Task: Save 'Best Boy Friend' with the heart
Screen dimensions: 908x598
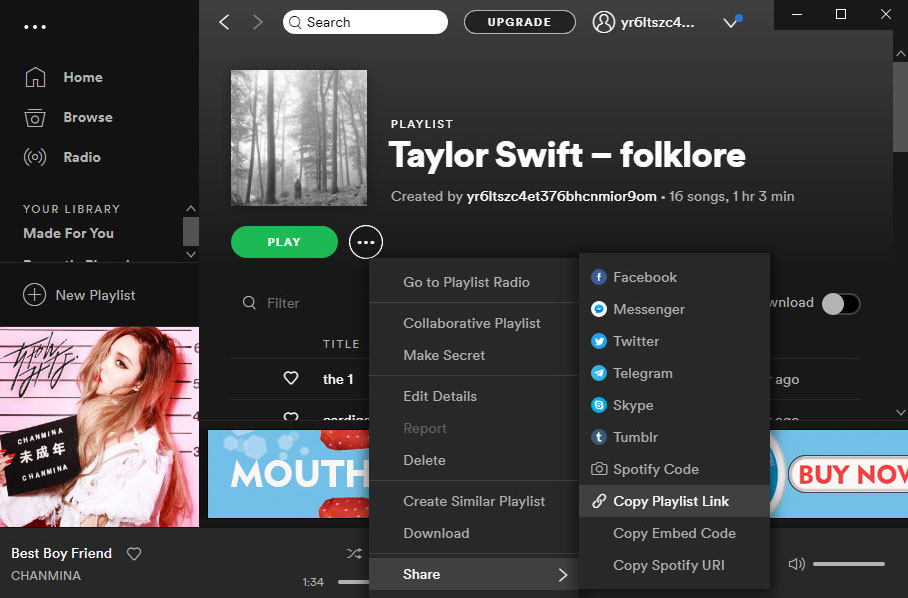Action: pyautogui.click(x=134, y=553)
